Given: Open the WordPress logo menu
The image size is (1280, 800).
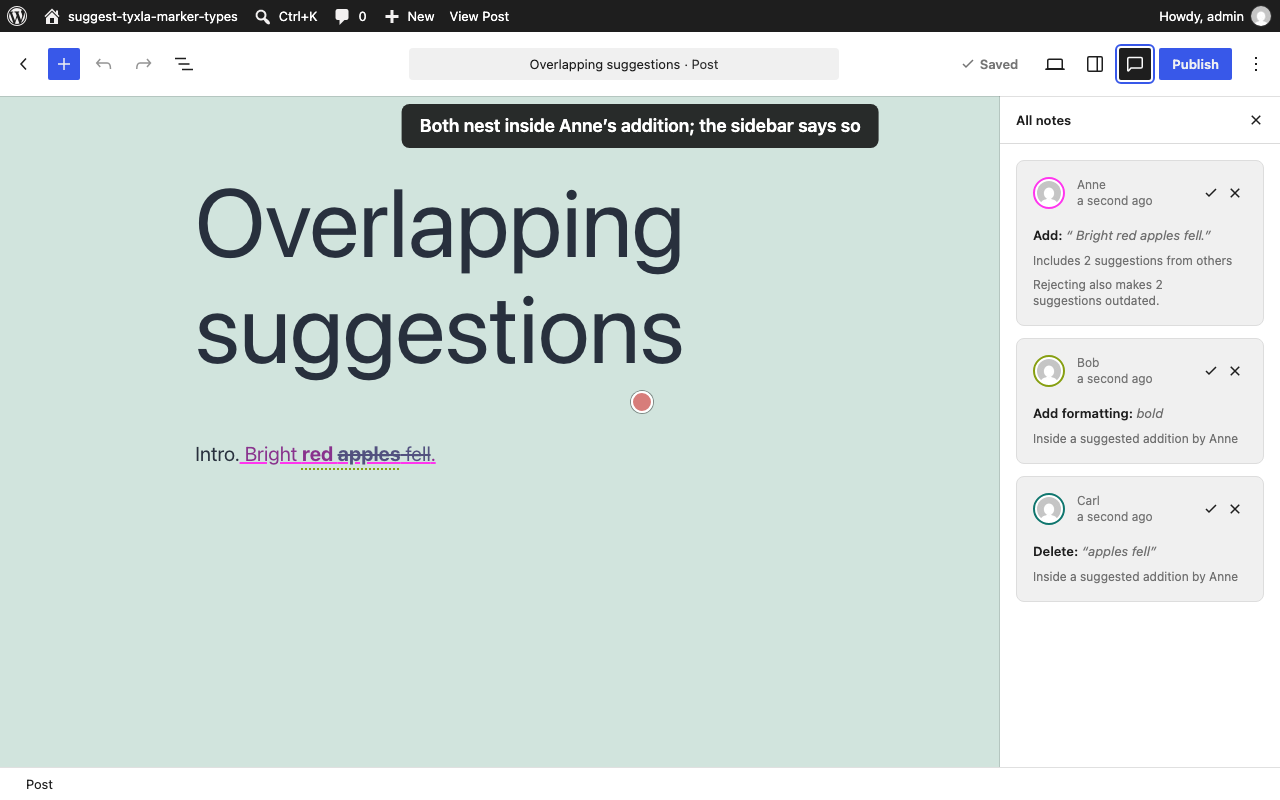Looking at the screenshot, I should click(x=17, y=16).
